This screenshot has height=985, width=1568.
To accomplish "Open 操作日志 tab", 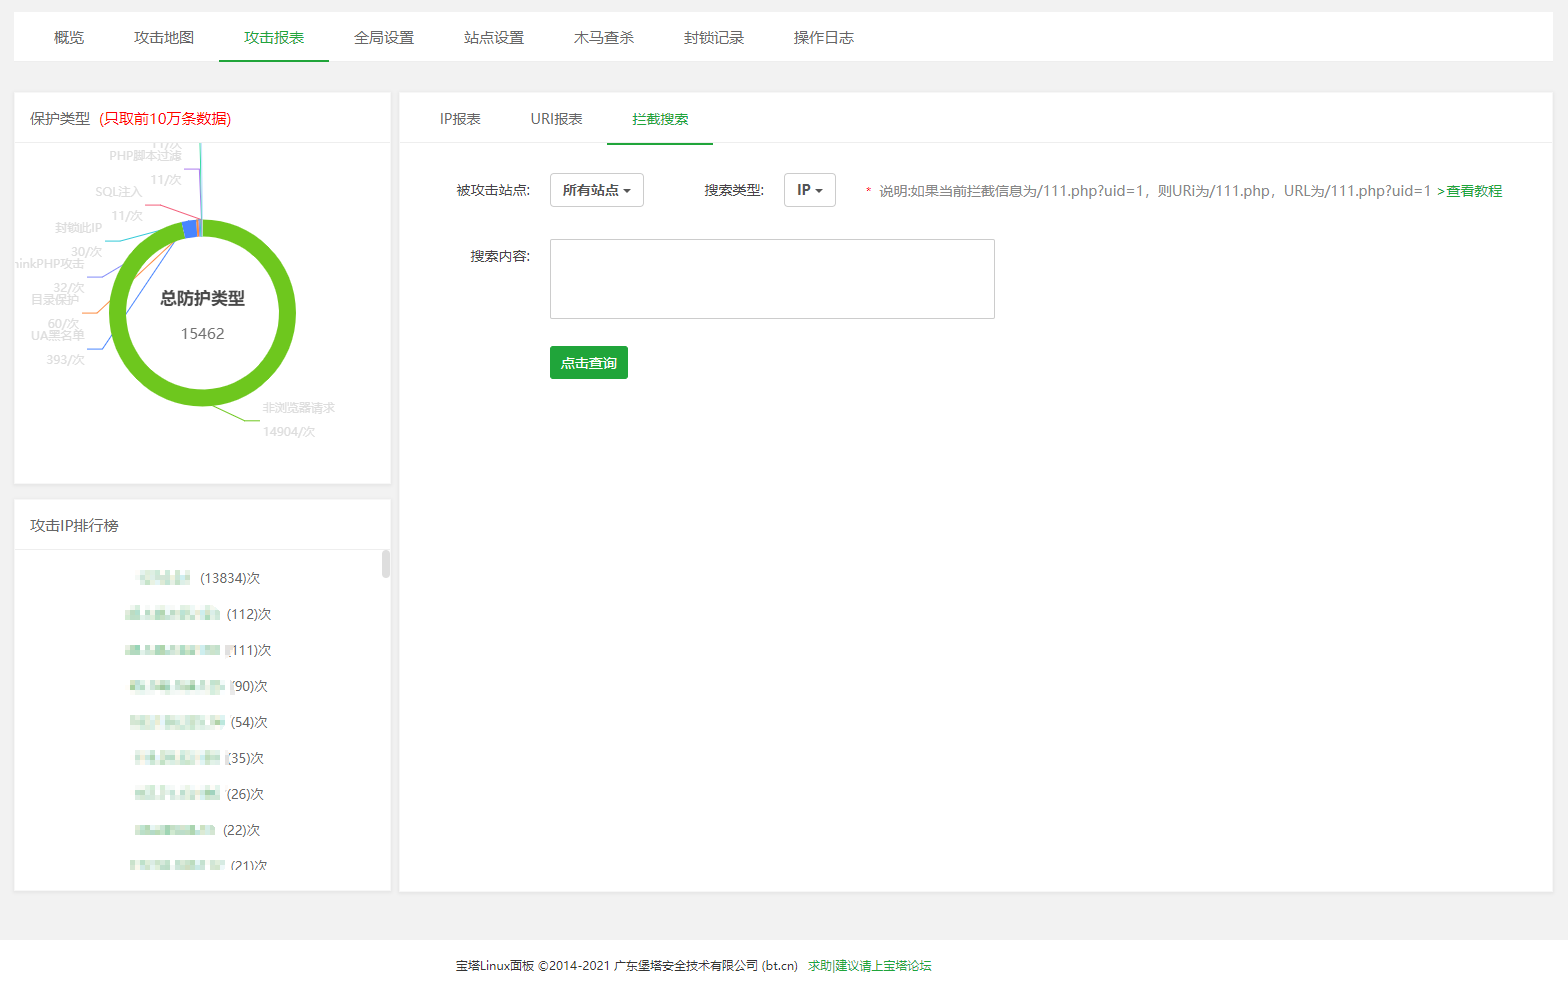I will tap(824, 38).
